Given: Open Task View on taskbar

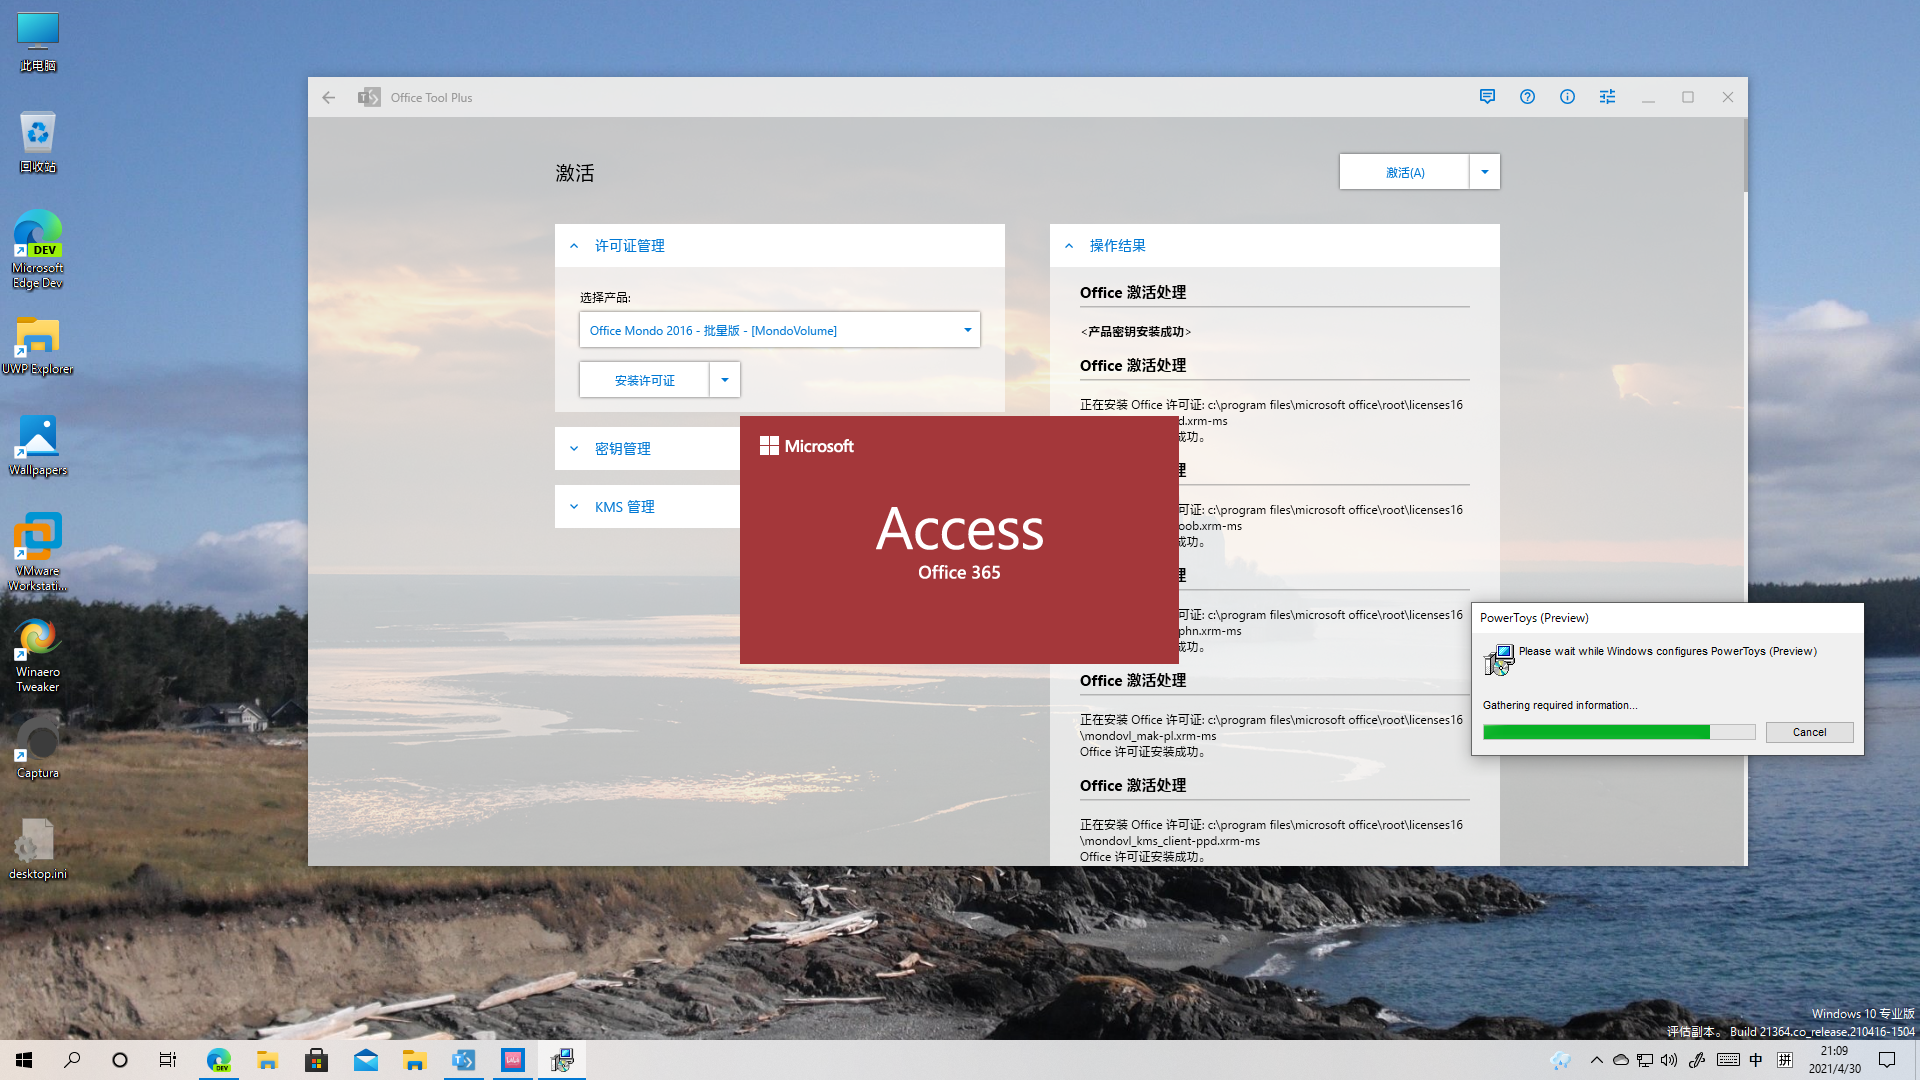Looking at the screenshot, I should tap(168, 1060).
